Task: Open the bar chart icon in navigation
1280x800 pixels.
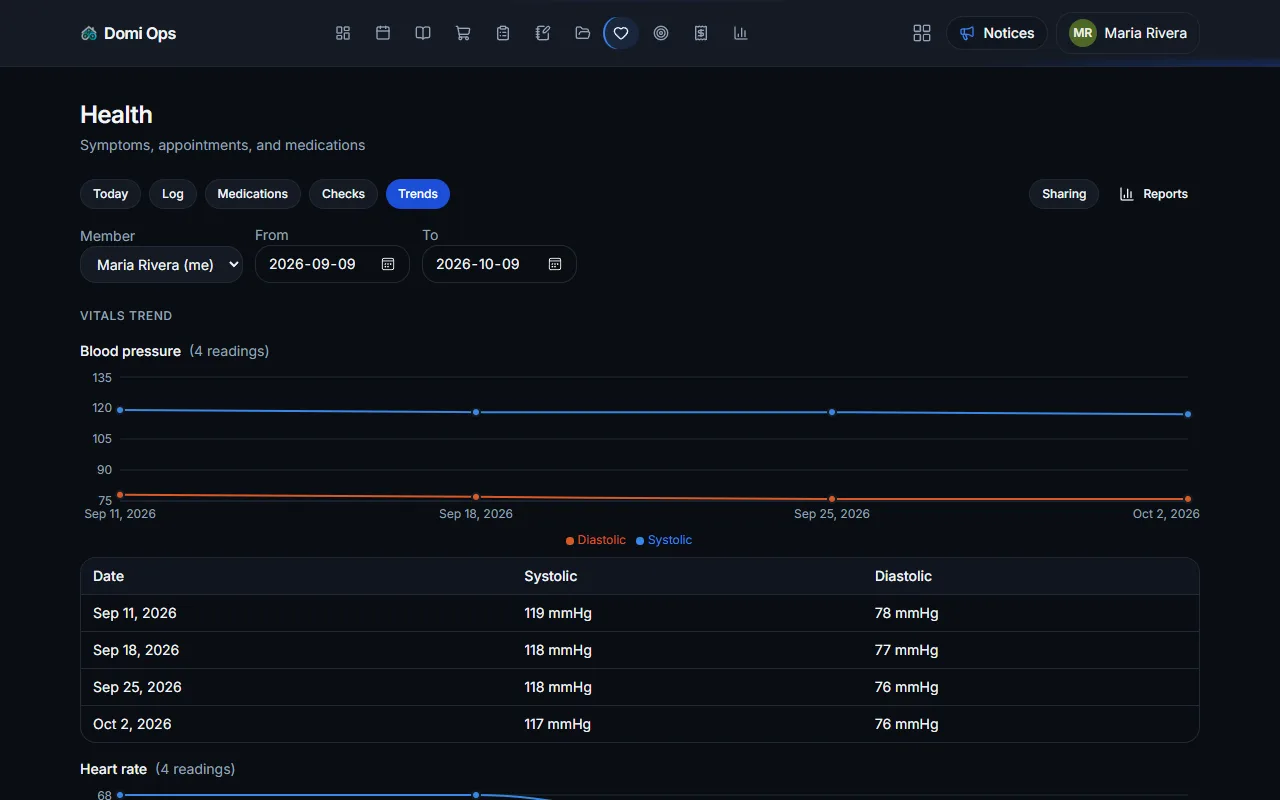Action: tap(741, 33)
